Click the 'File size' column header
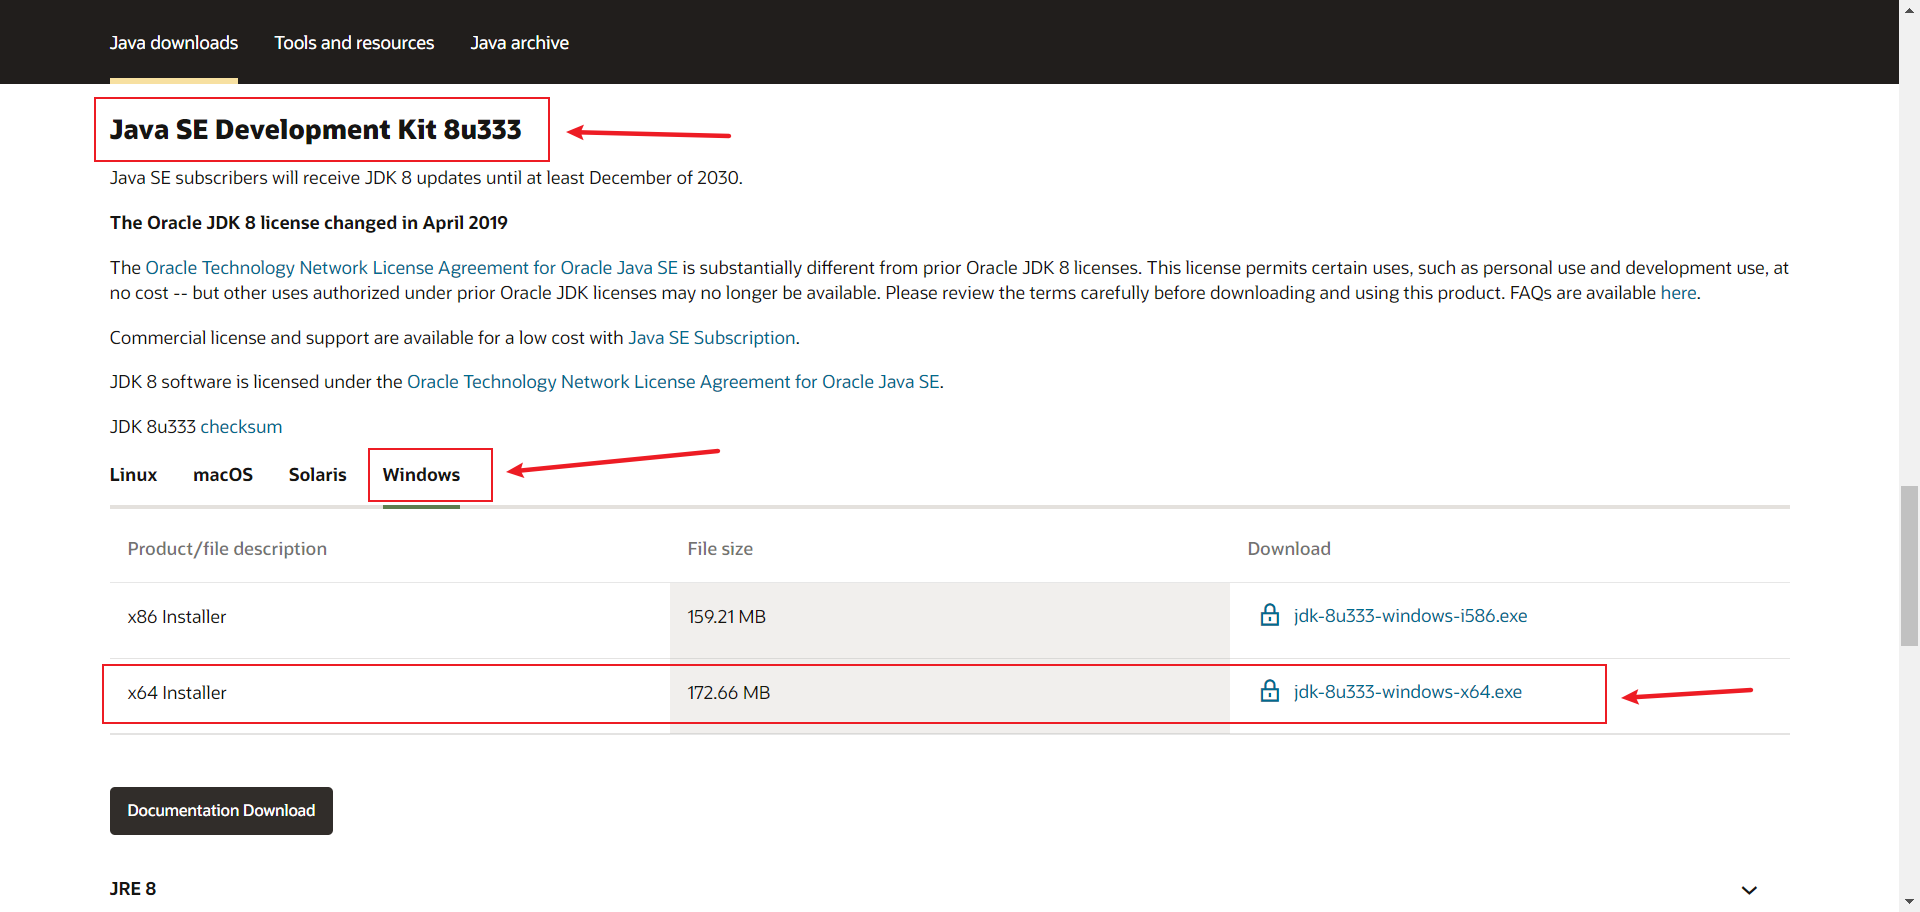 pyautogui.click(x=720, y=549)
